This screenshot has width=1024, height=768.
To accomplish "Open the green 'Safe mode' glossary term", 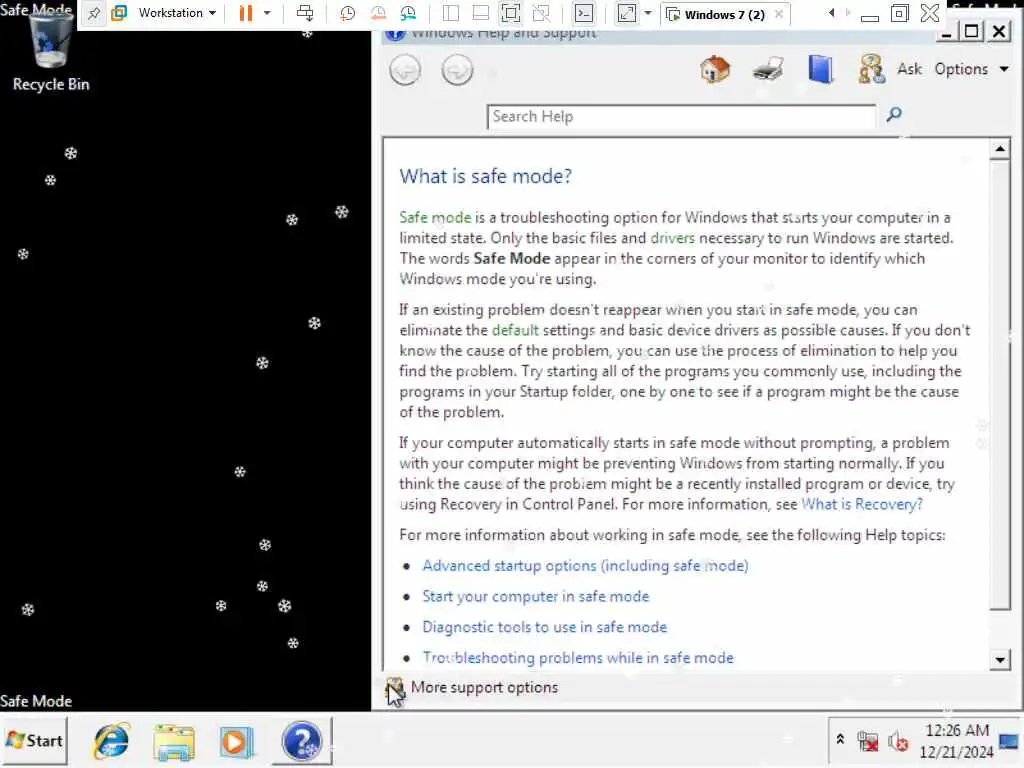I will (x=435, y=217).
